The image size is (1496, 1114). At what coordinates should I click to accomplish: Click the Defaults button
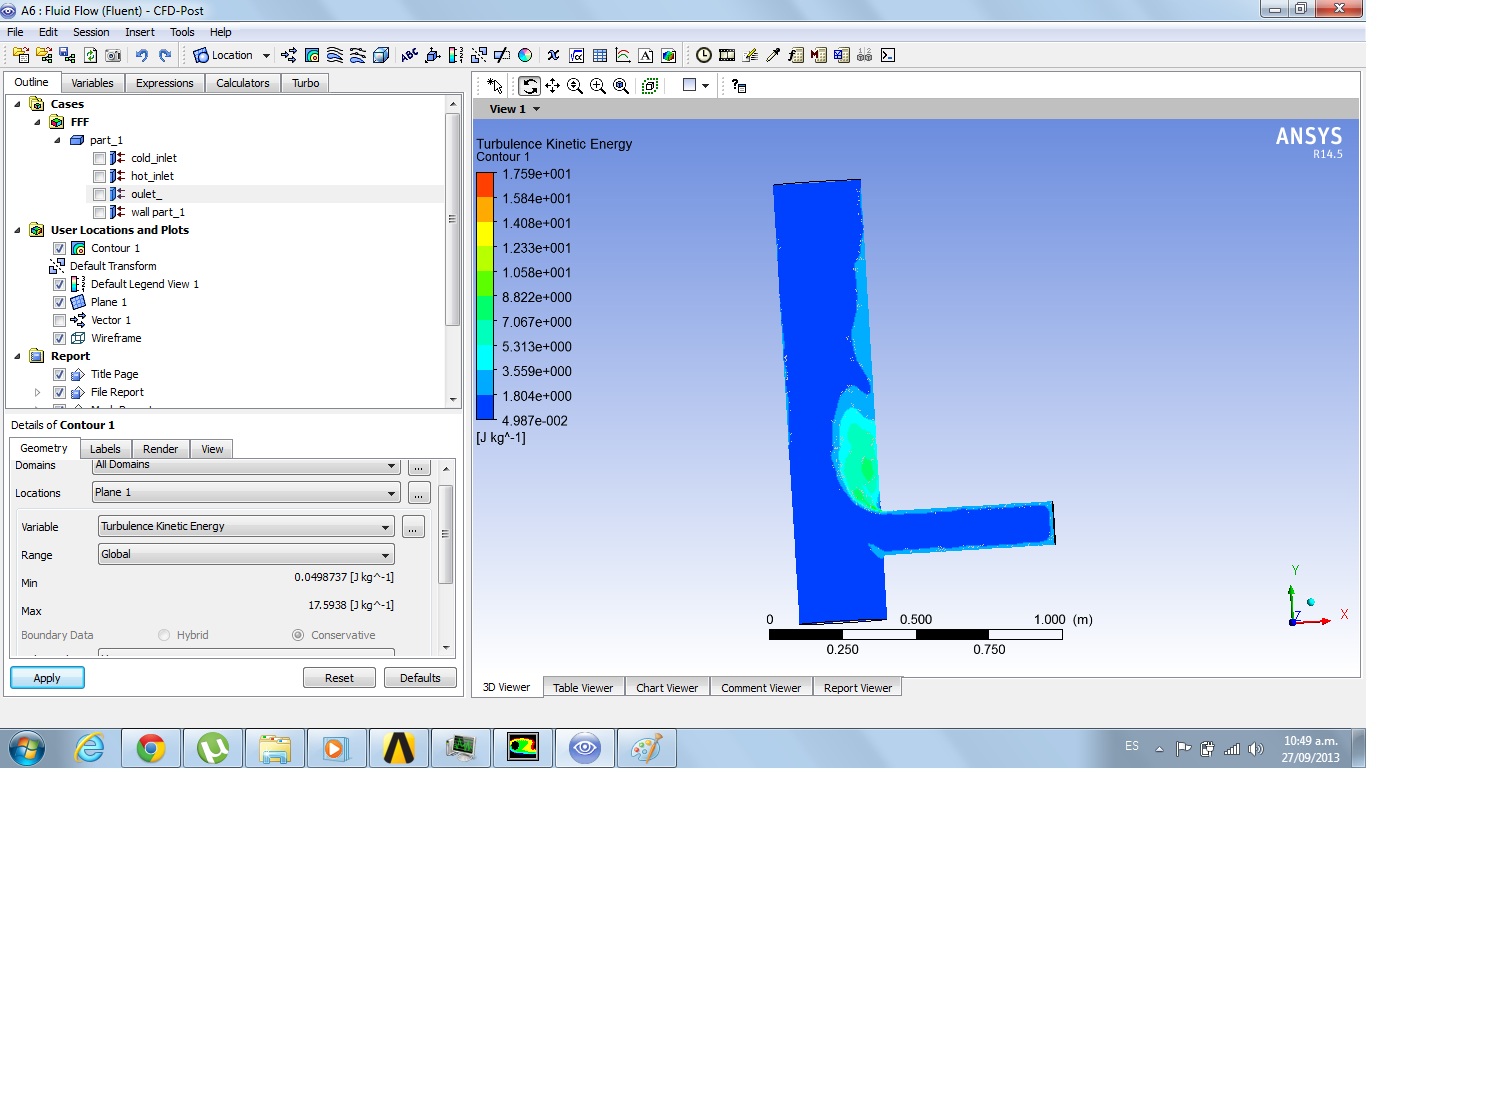click(420, 678)
